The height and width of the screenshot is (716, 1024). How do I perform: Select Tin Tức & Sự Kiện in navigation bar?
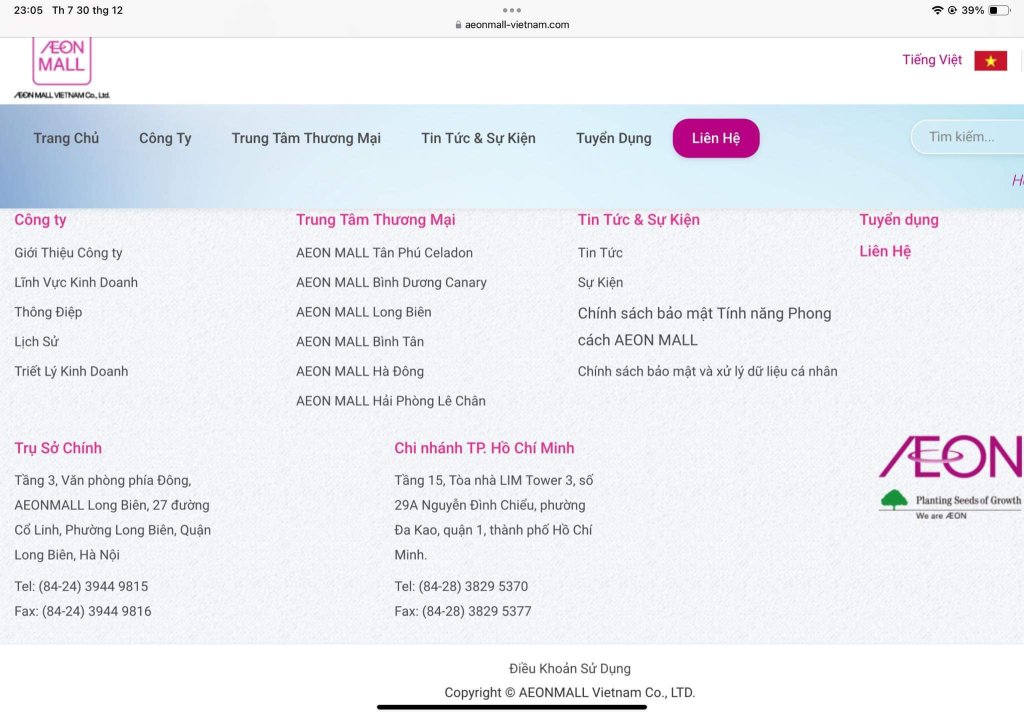click(478, 138)
